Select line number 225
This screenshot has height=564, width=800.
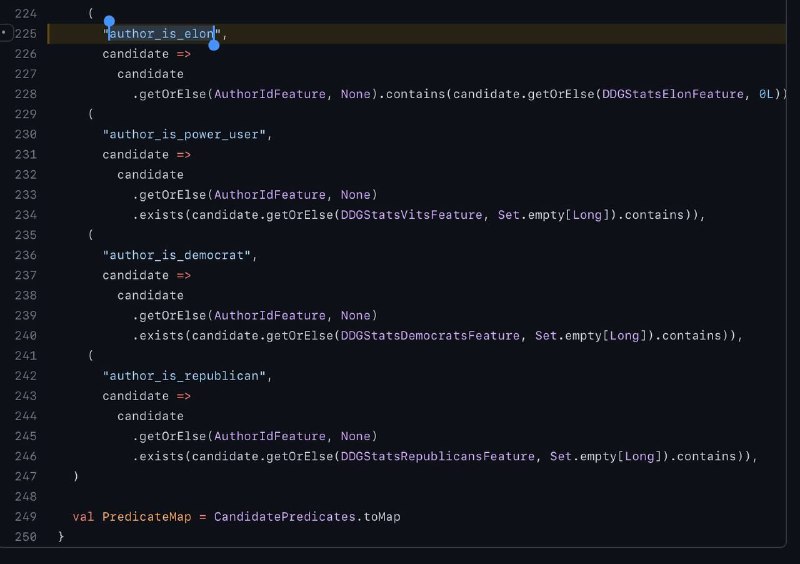pyautogui.click(x=25, y=34)
